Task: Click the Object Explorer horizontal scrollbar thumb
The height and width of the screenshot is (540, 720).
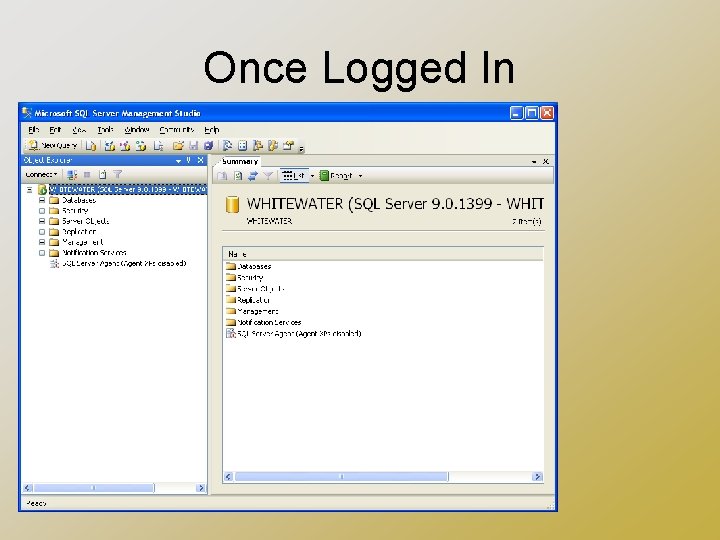Action: point(94,488)
